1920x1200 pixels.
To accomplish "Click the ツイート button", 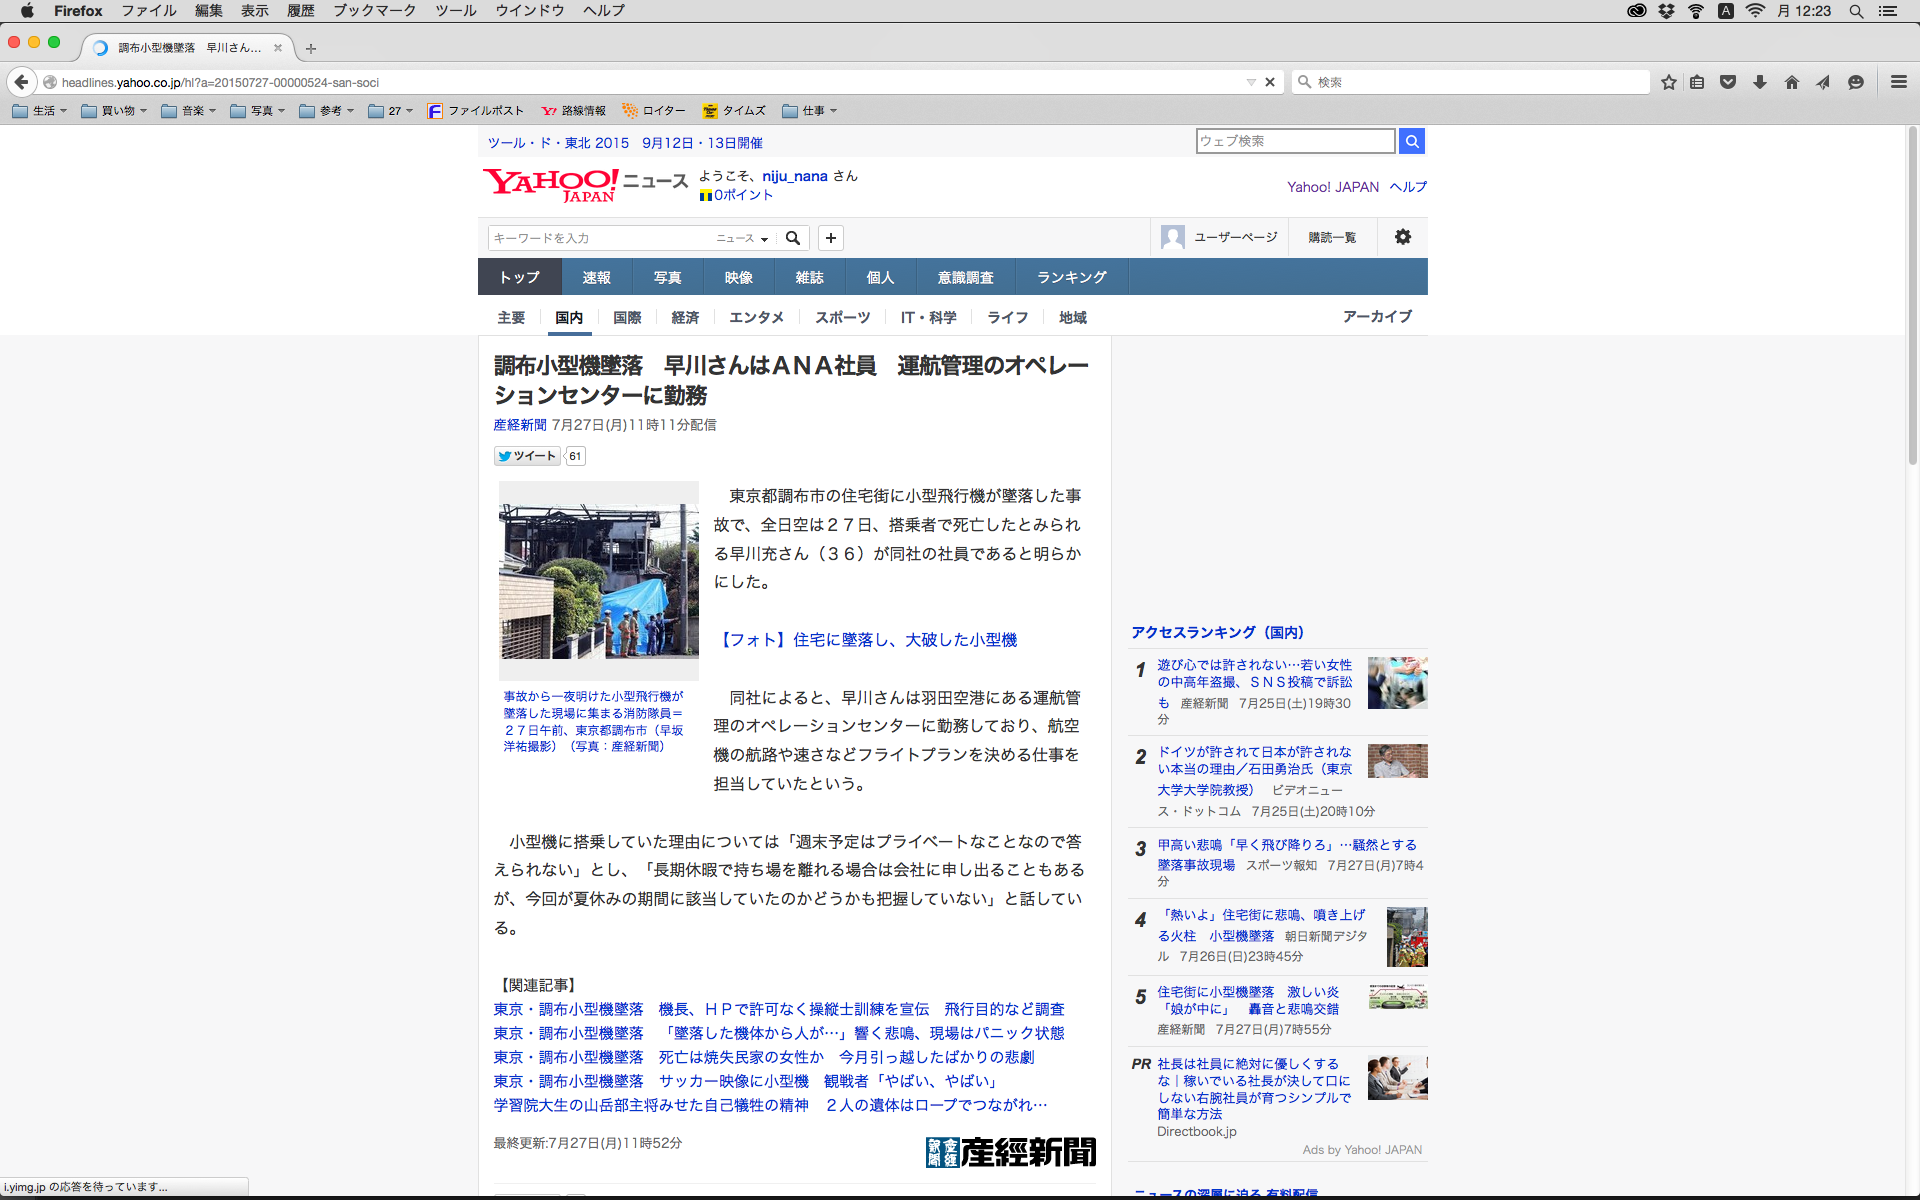I will (528, 456).
